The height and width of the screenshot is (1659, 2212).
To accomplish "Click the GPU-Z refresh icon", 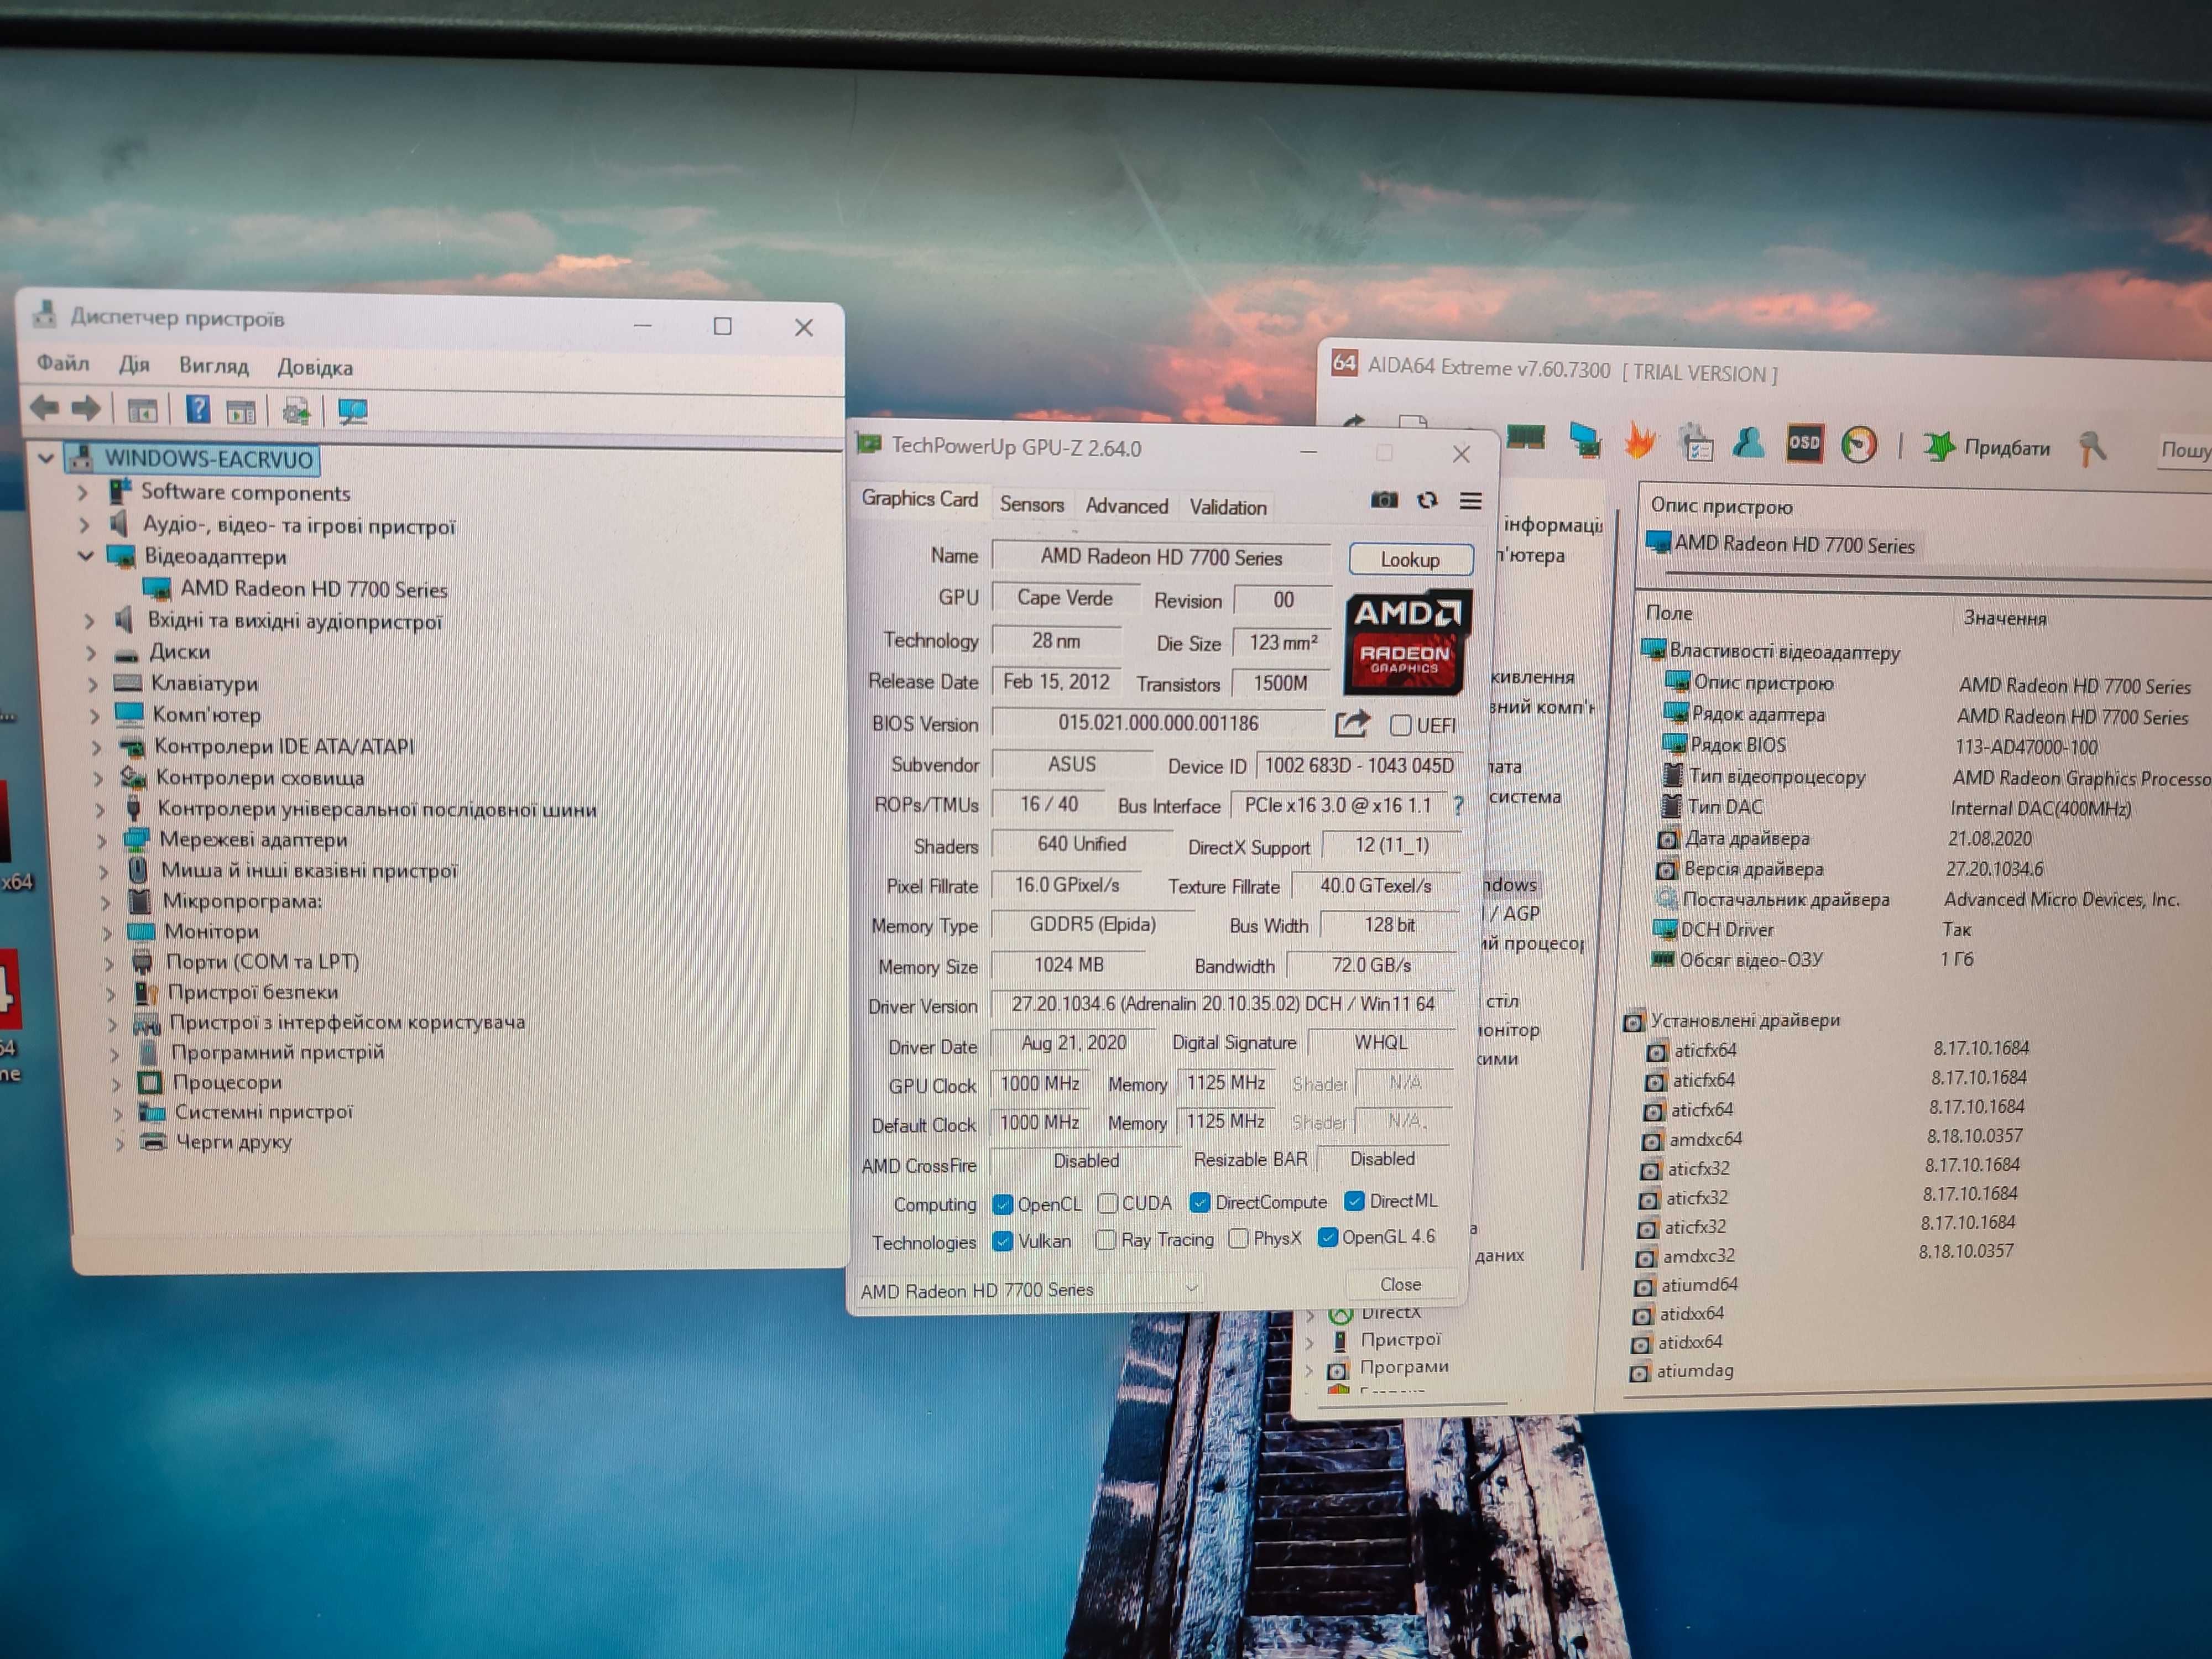I will coord(1427,500).
